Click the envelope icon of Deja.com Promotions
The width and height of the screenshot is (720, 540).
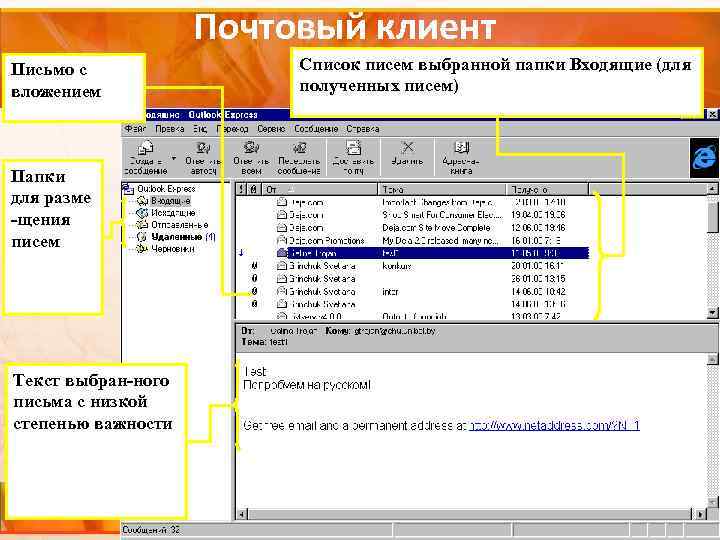282,240
